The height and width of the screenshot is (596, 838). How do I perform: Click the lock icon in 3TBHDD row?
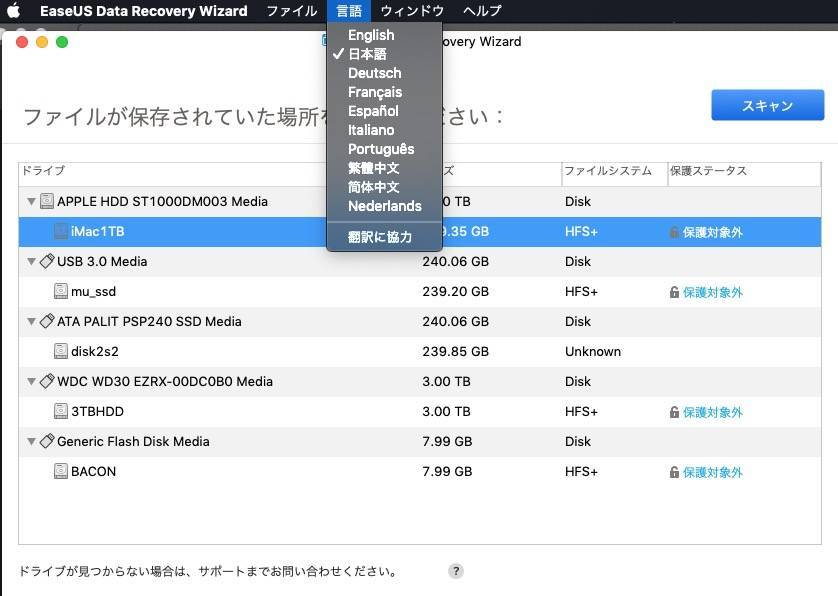tap(674, 412)
